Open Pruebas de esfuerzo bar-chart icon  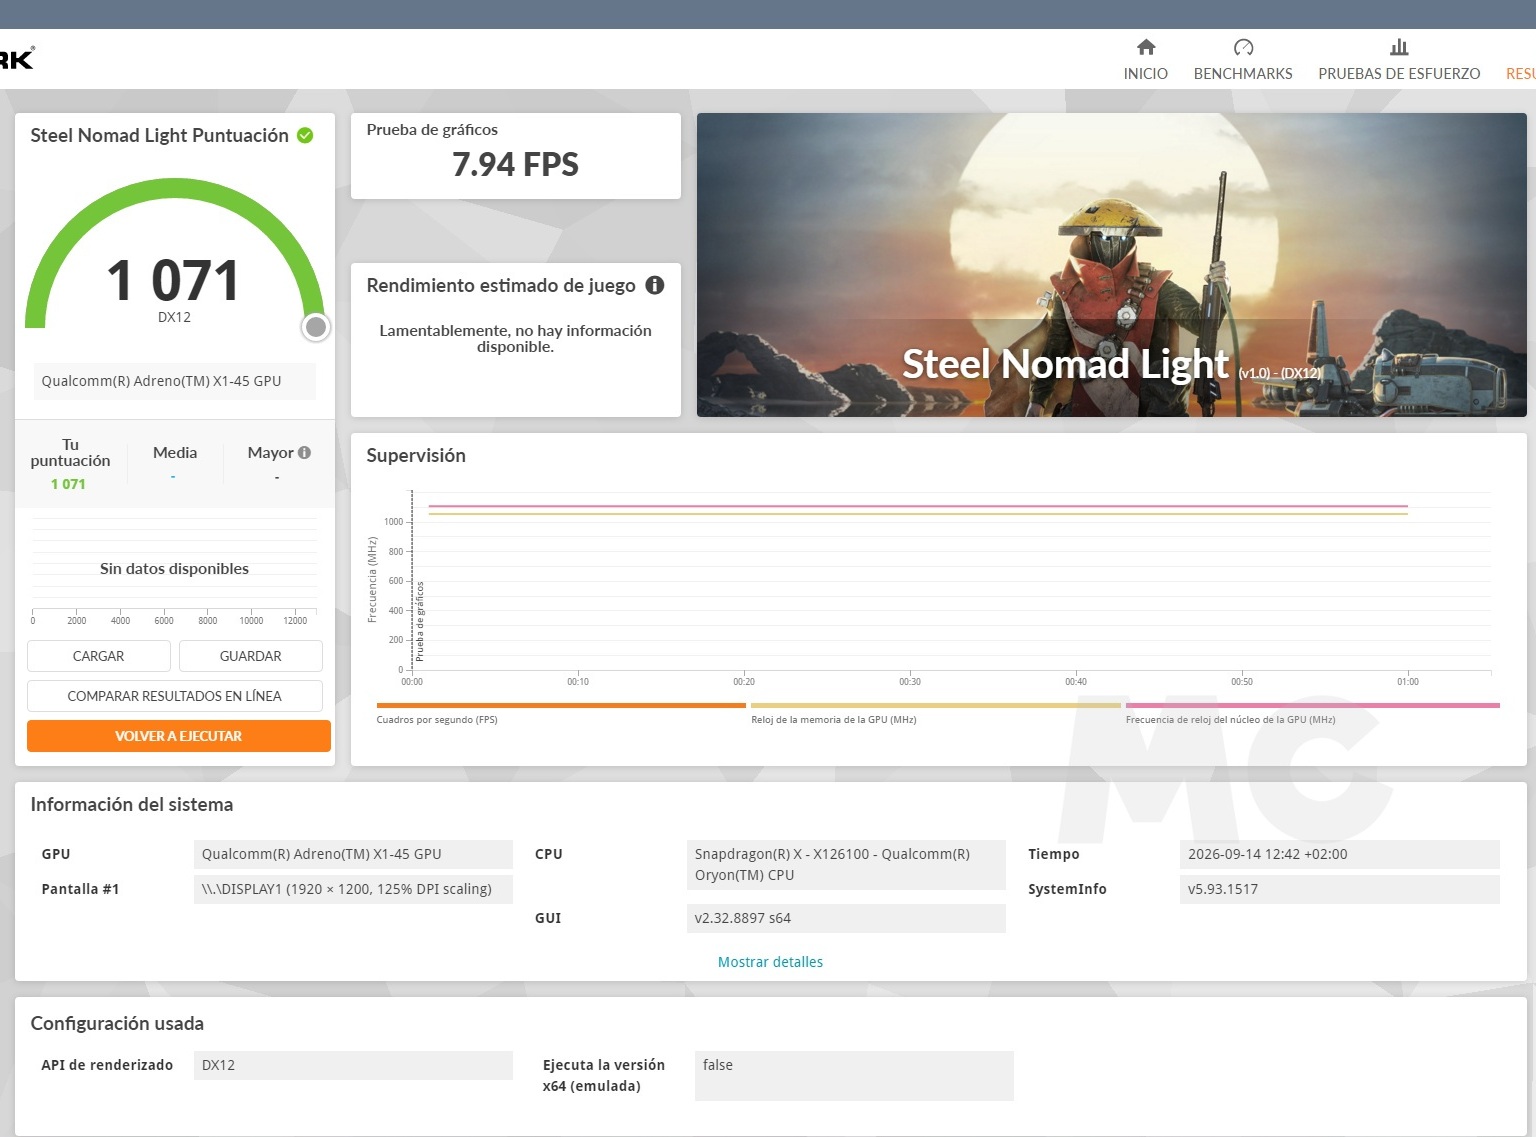click(1399, 47)
